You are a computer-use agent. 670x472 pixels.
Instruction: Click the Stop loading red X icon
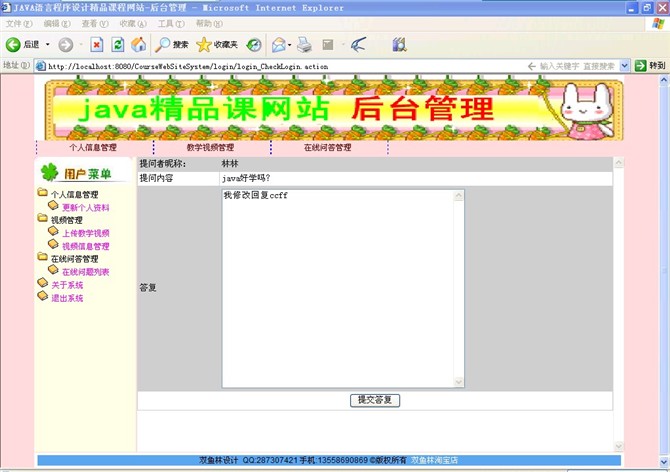[96, 45]
